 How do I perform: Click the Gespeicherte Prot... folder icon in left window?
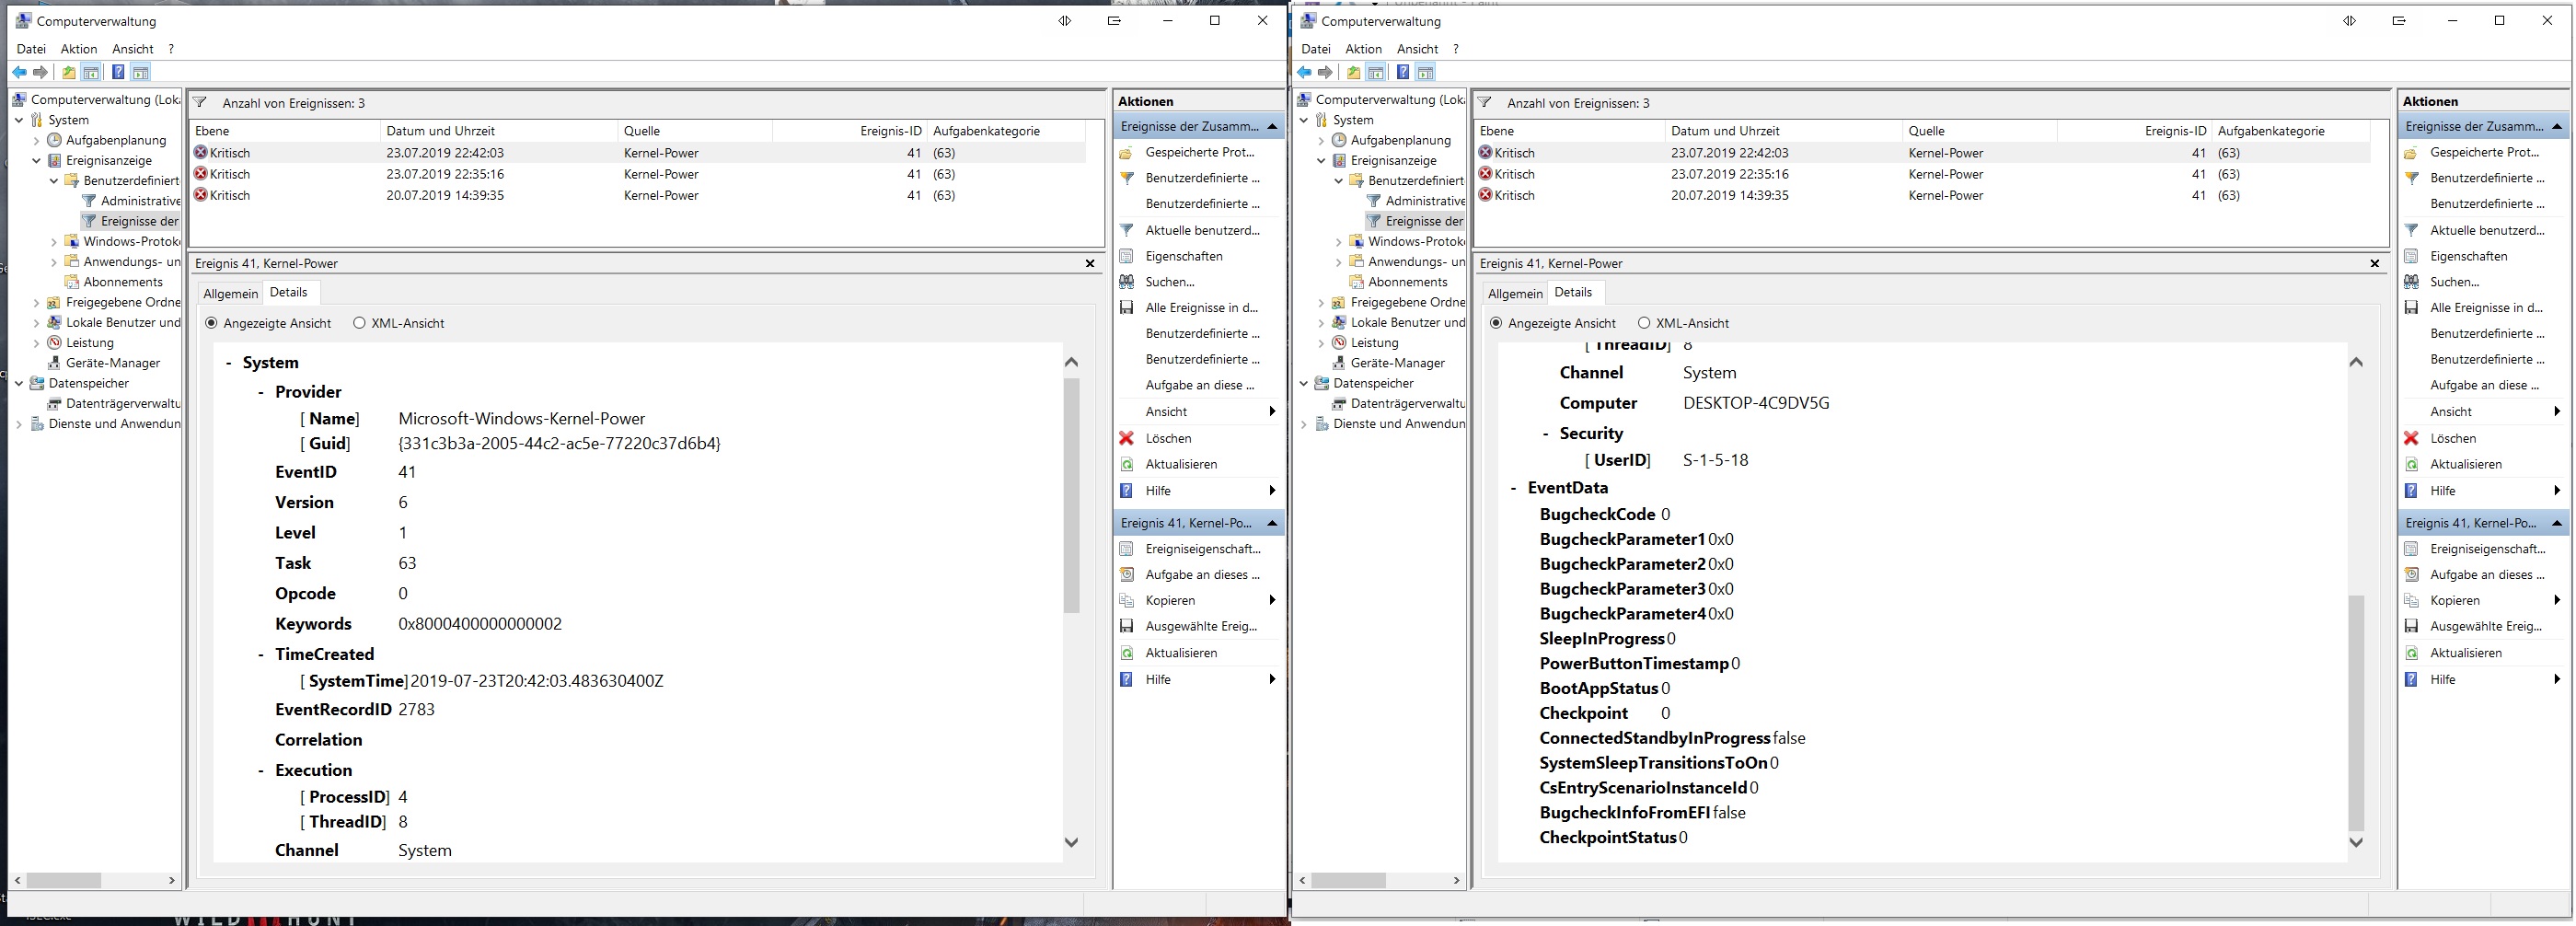click(x=1126, y=152)
